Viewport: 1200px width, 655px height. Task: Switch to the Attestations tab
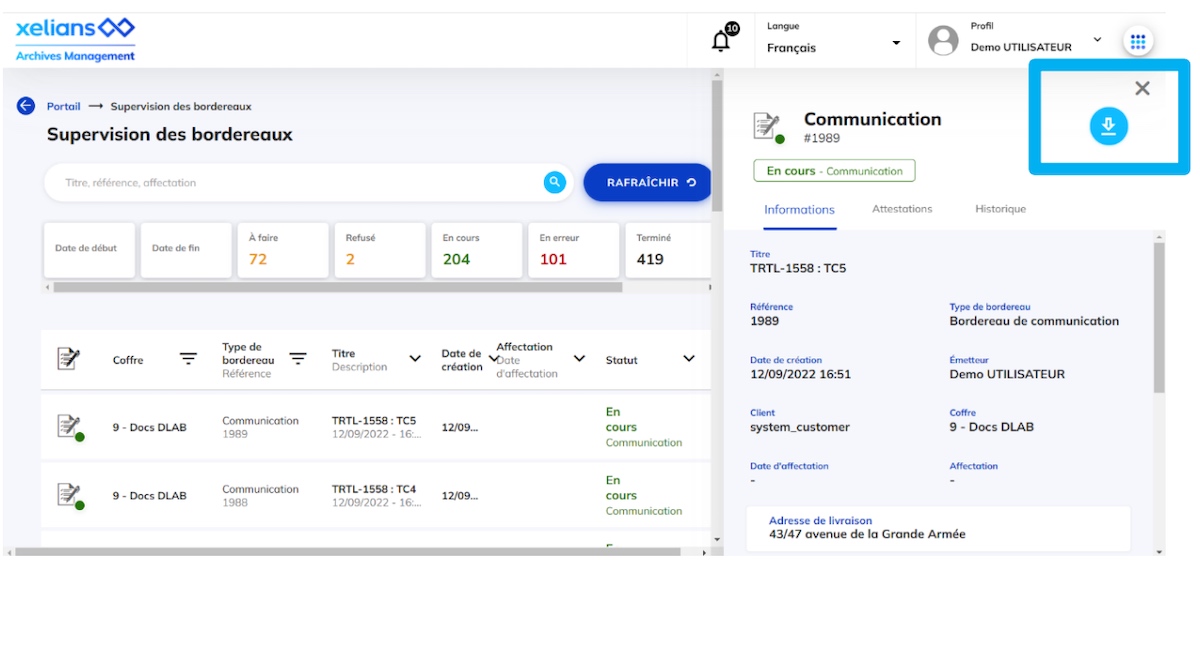(x=901, y=209)
